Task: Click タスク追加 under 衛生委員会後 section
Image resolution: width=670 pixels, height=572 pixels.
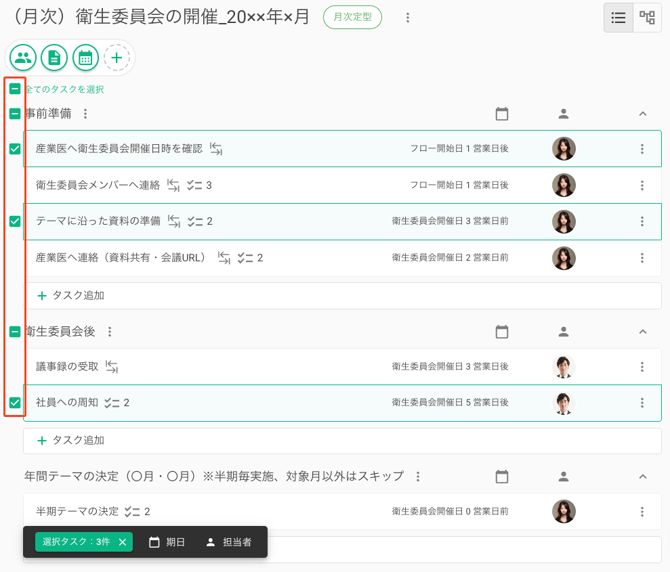Action: [x=342, y=440]
